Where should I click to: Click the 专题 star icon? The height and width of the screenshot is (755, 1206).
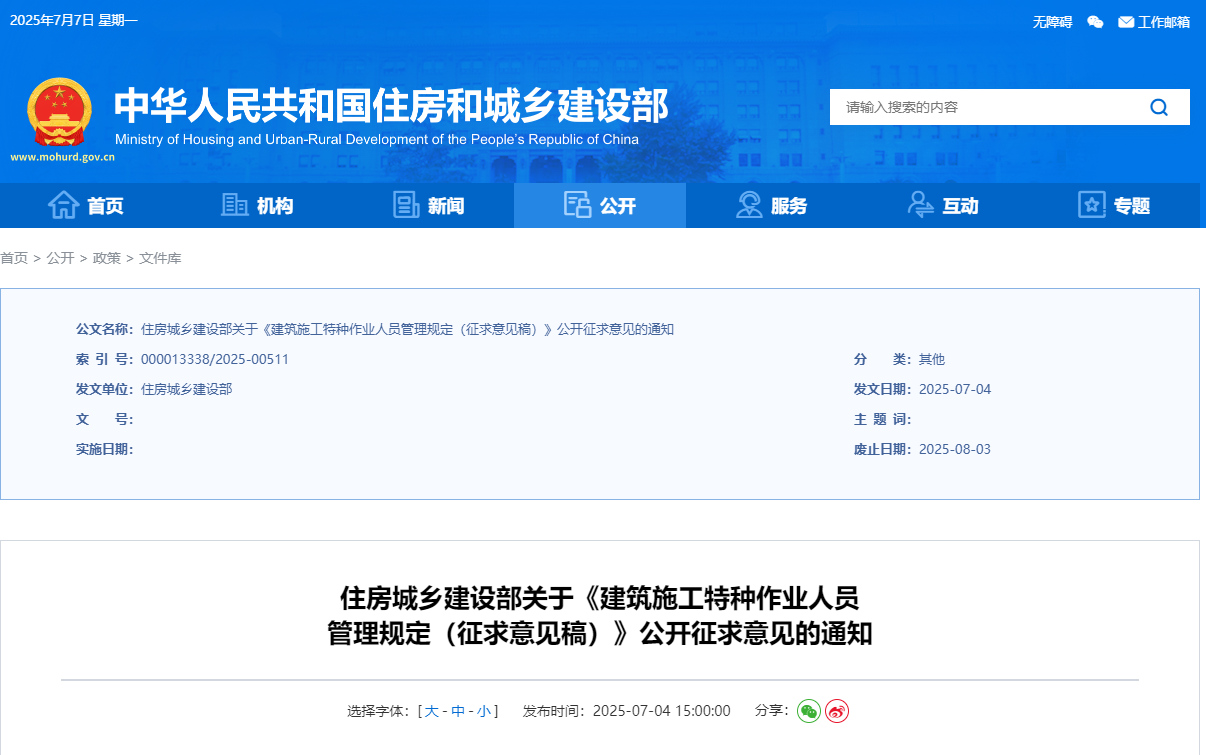click(x=1092, y=205)
